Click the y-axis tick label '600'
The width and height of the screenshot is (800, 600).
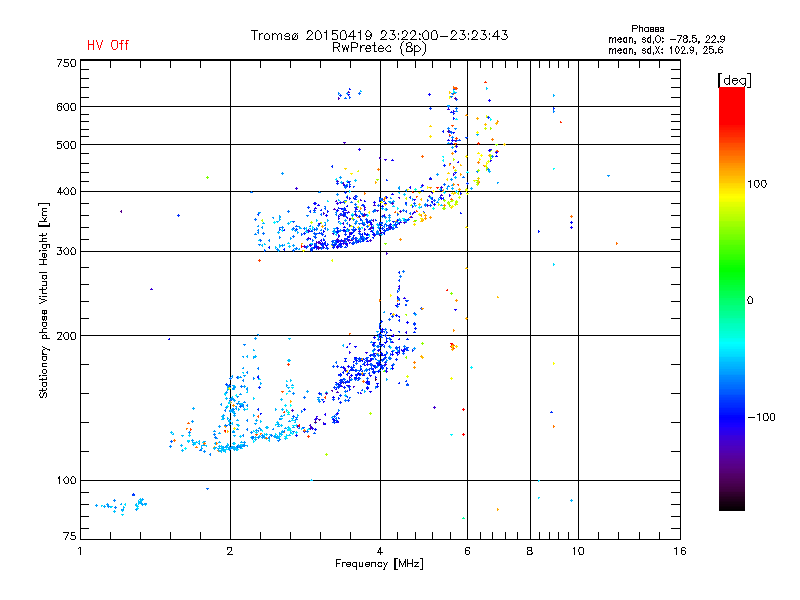tap(66, 107)
